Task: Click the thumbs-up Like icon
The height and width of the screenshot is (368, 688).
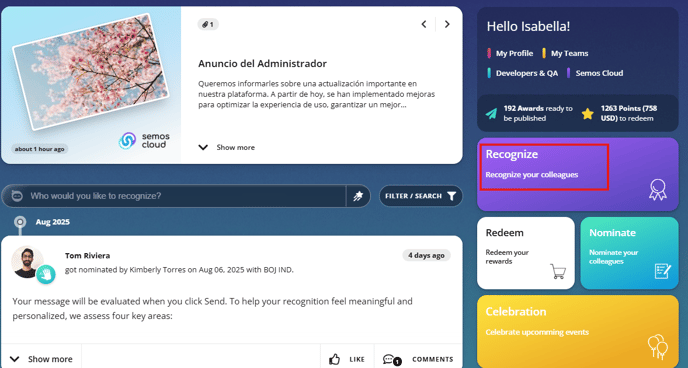Action: click(x=335, y=359)
